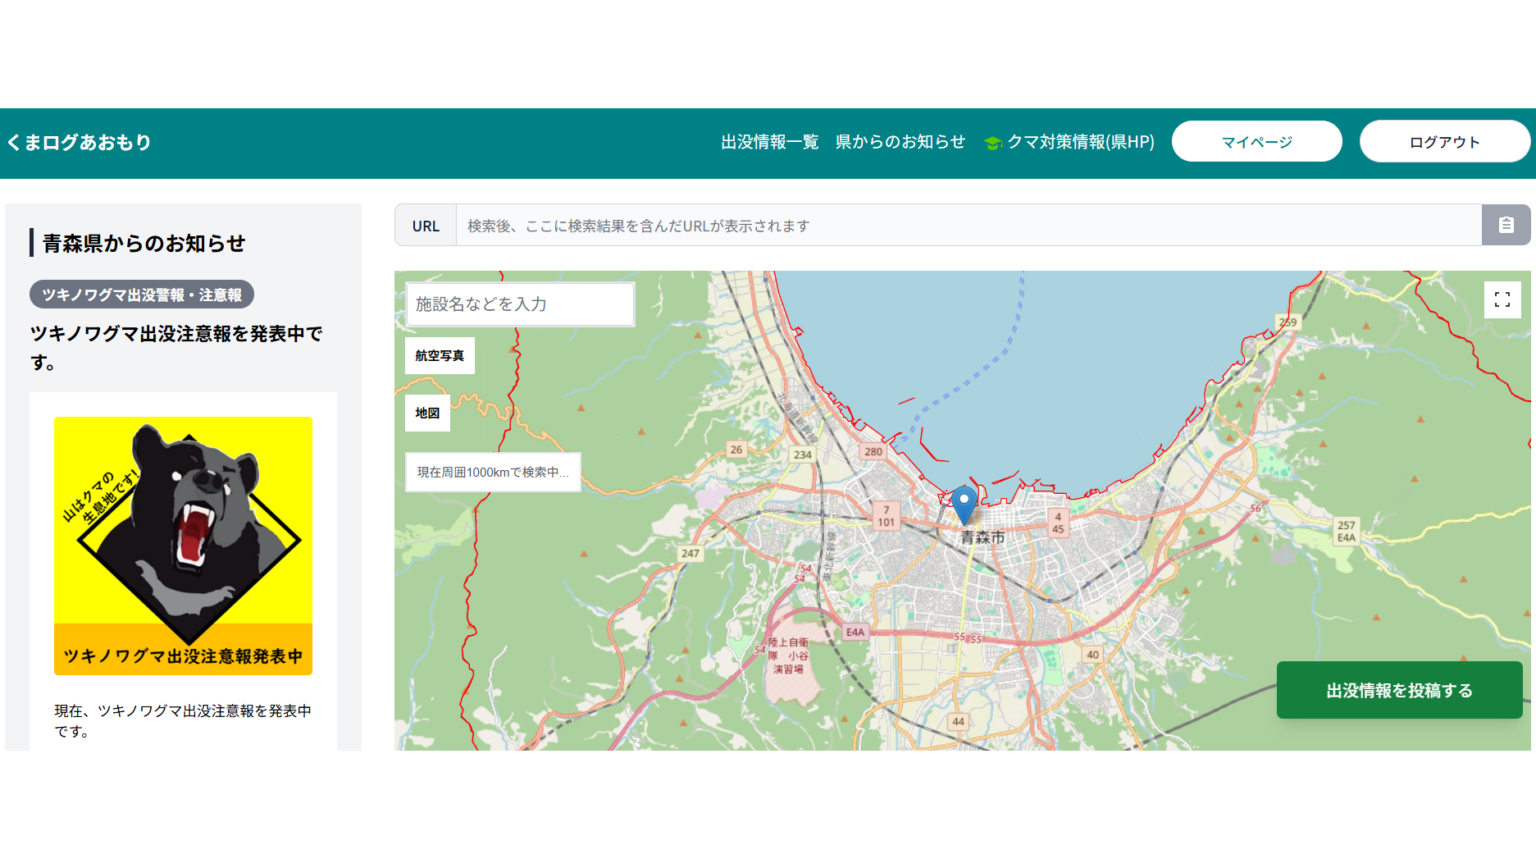
Task: Click the route 280 shield on the map
Action: coord(874,451)
